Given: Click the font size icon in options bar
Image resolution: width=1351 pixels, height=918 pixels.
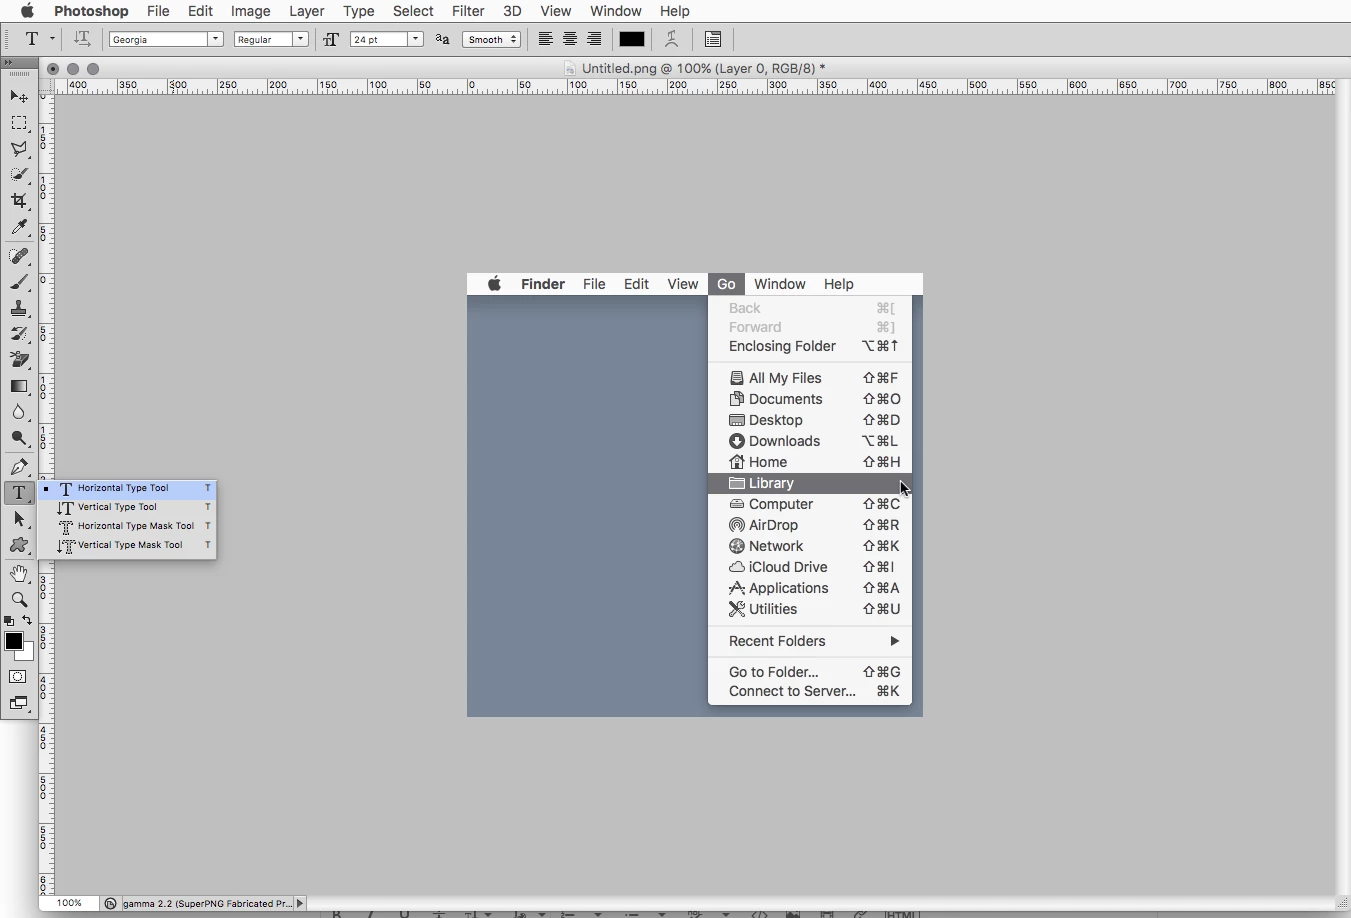Looking at the screenshot, I should (331, 39).
